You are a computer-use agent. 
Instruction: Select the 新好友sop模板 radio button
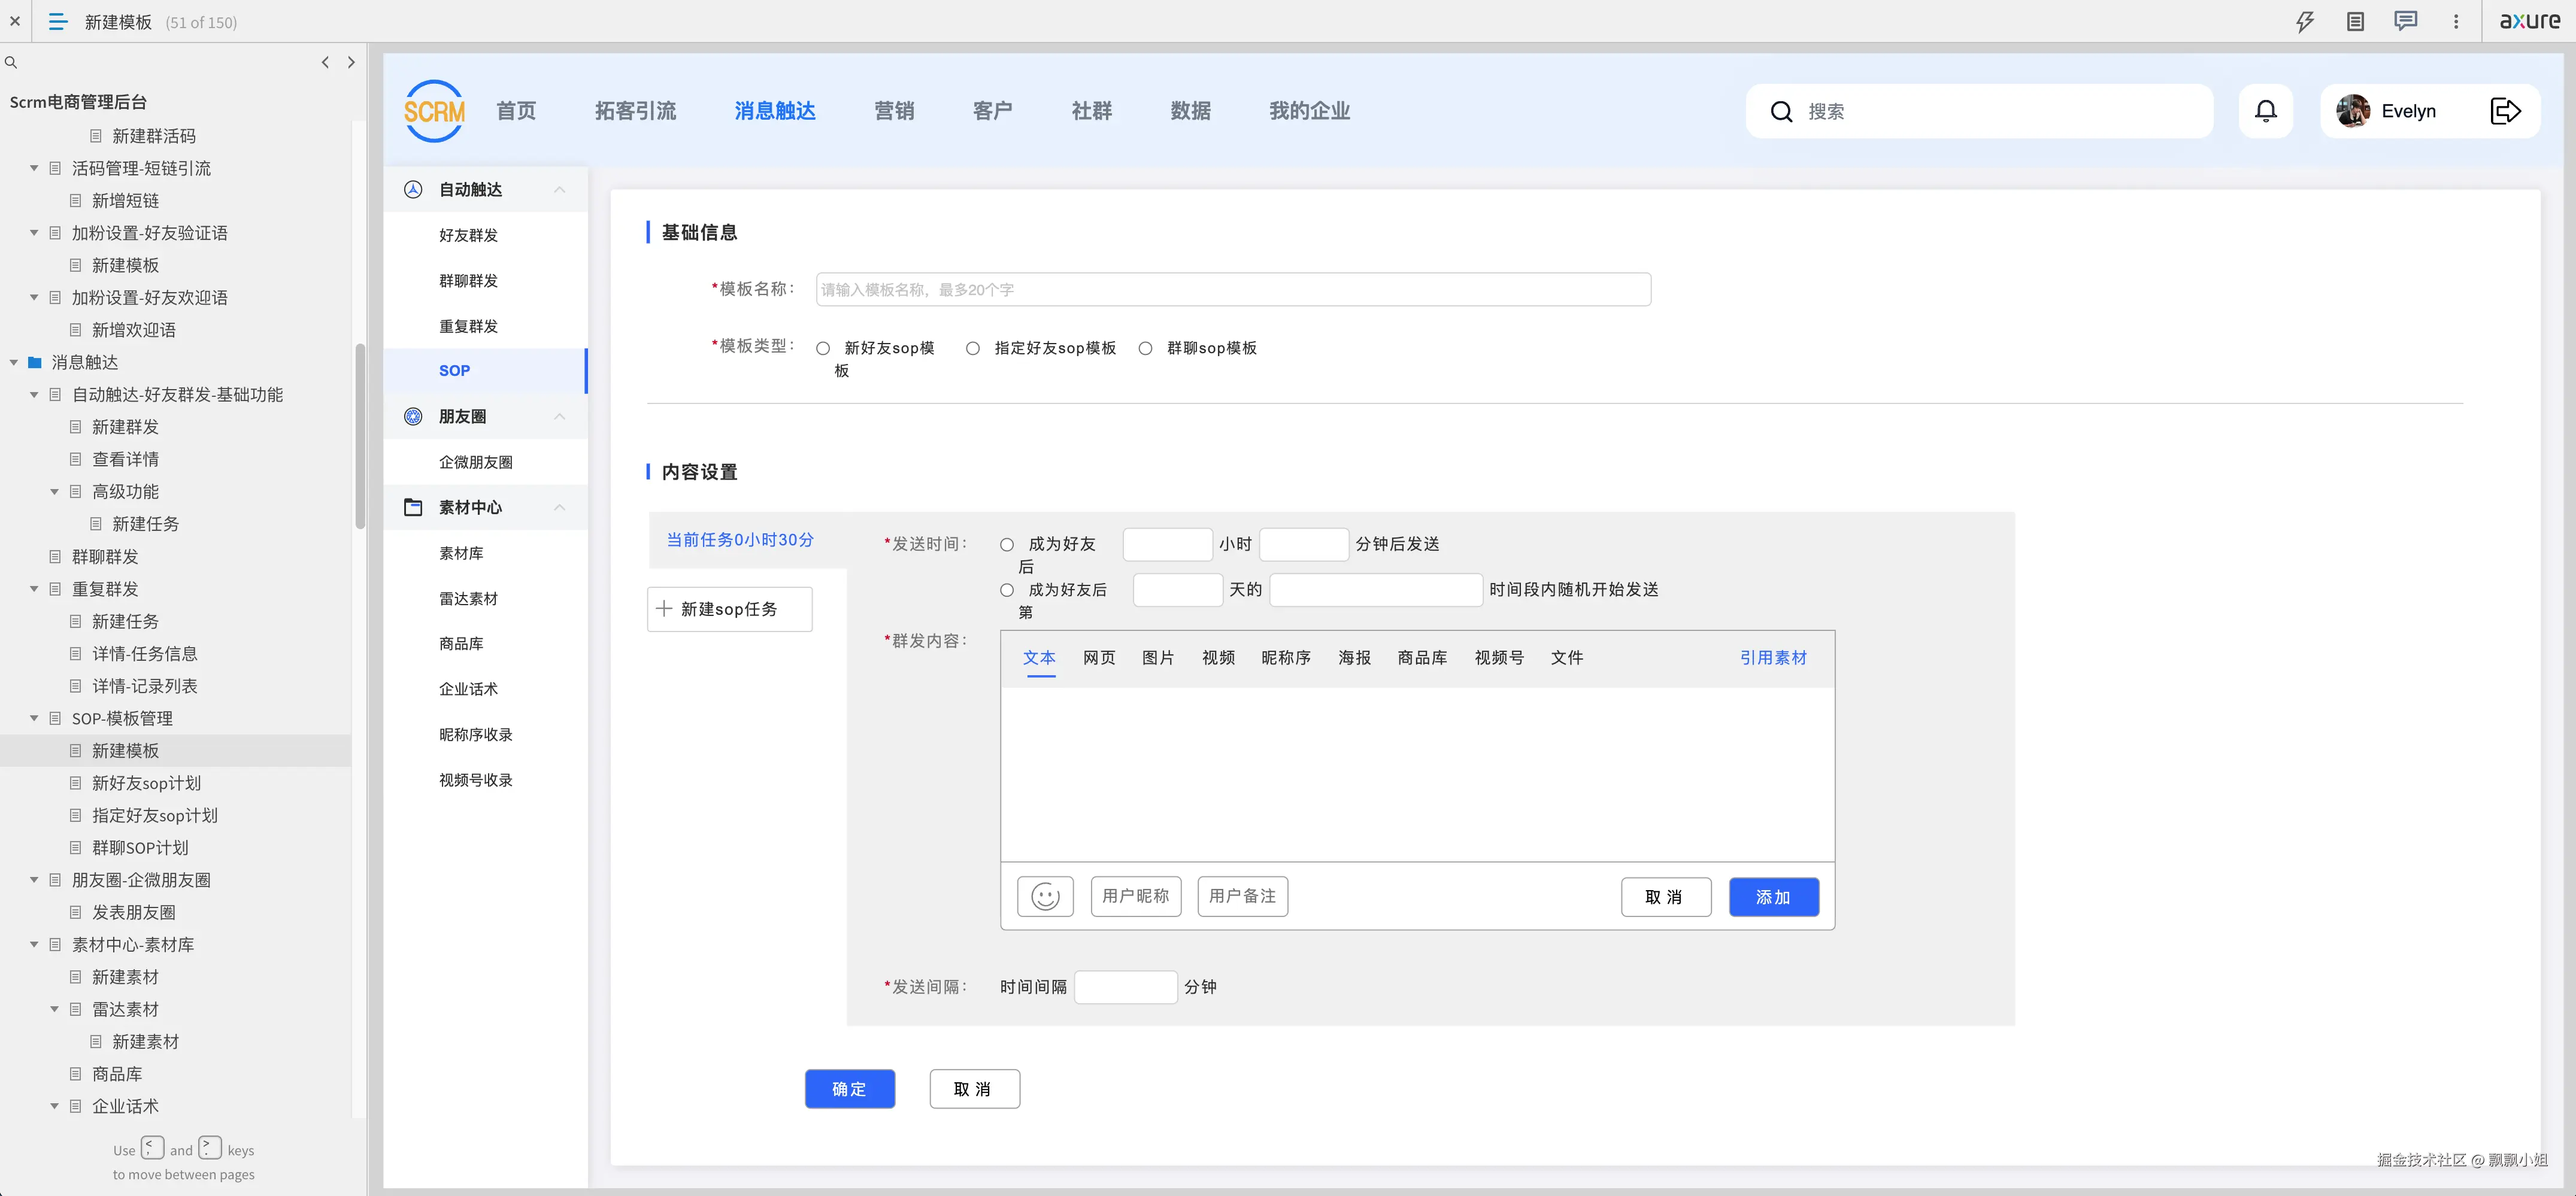[x=823, y=348]
